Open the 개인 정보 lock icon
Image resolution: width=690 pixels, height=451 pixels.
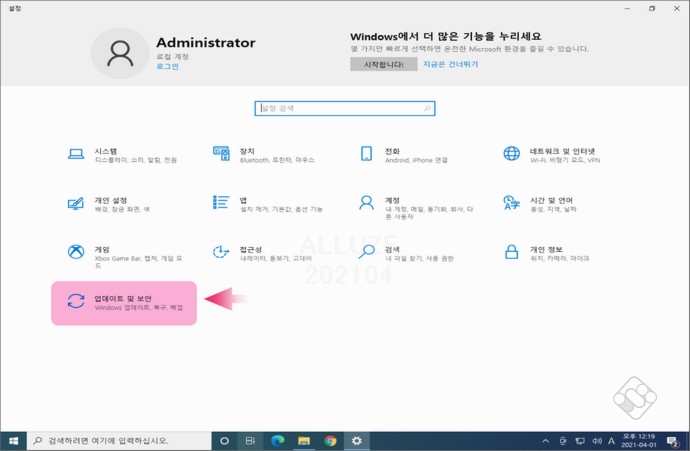tap(511, 252)
